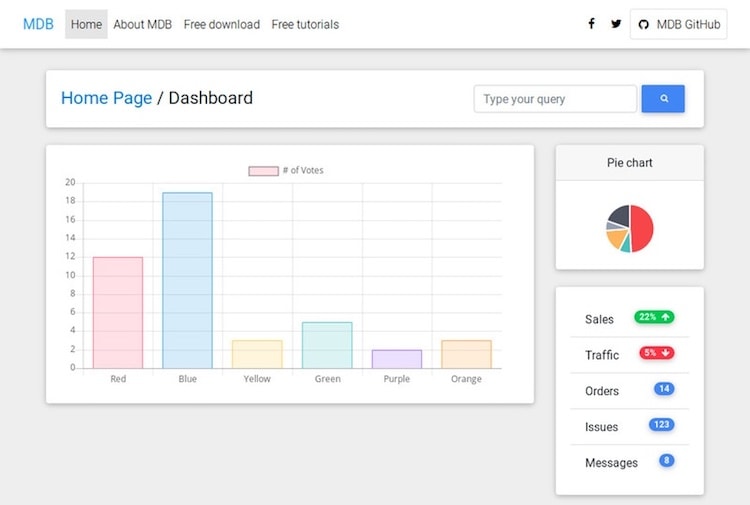Click the Purple bar in chart

(397, 359)
